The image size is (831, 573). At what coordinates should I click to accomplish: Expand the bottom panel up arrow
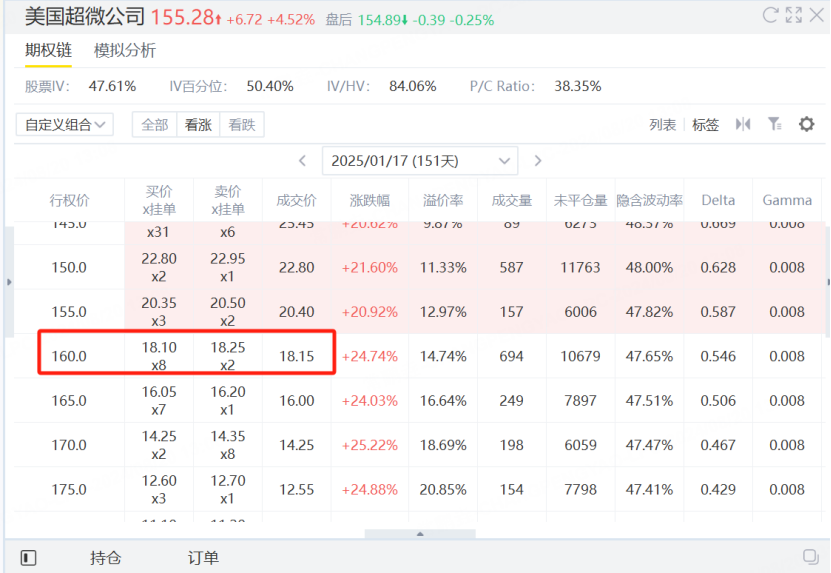click(x=420, y=534)
